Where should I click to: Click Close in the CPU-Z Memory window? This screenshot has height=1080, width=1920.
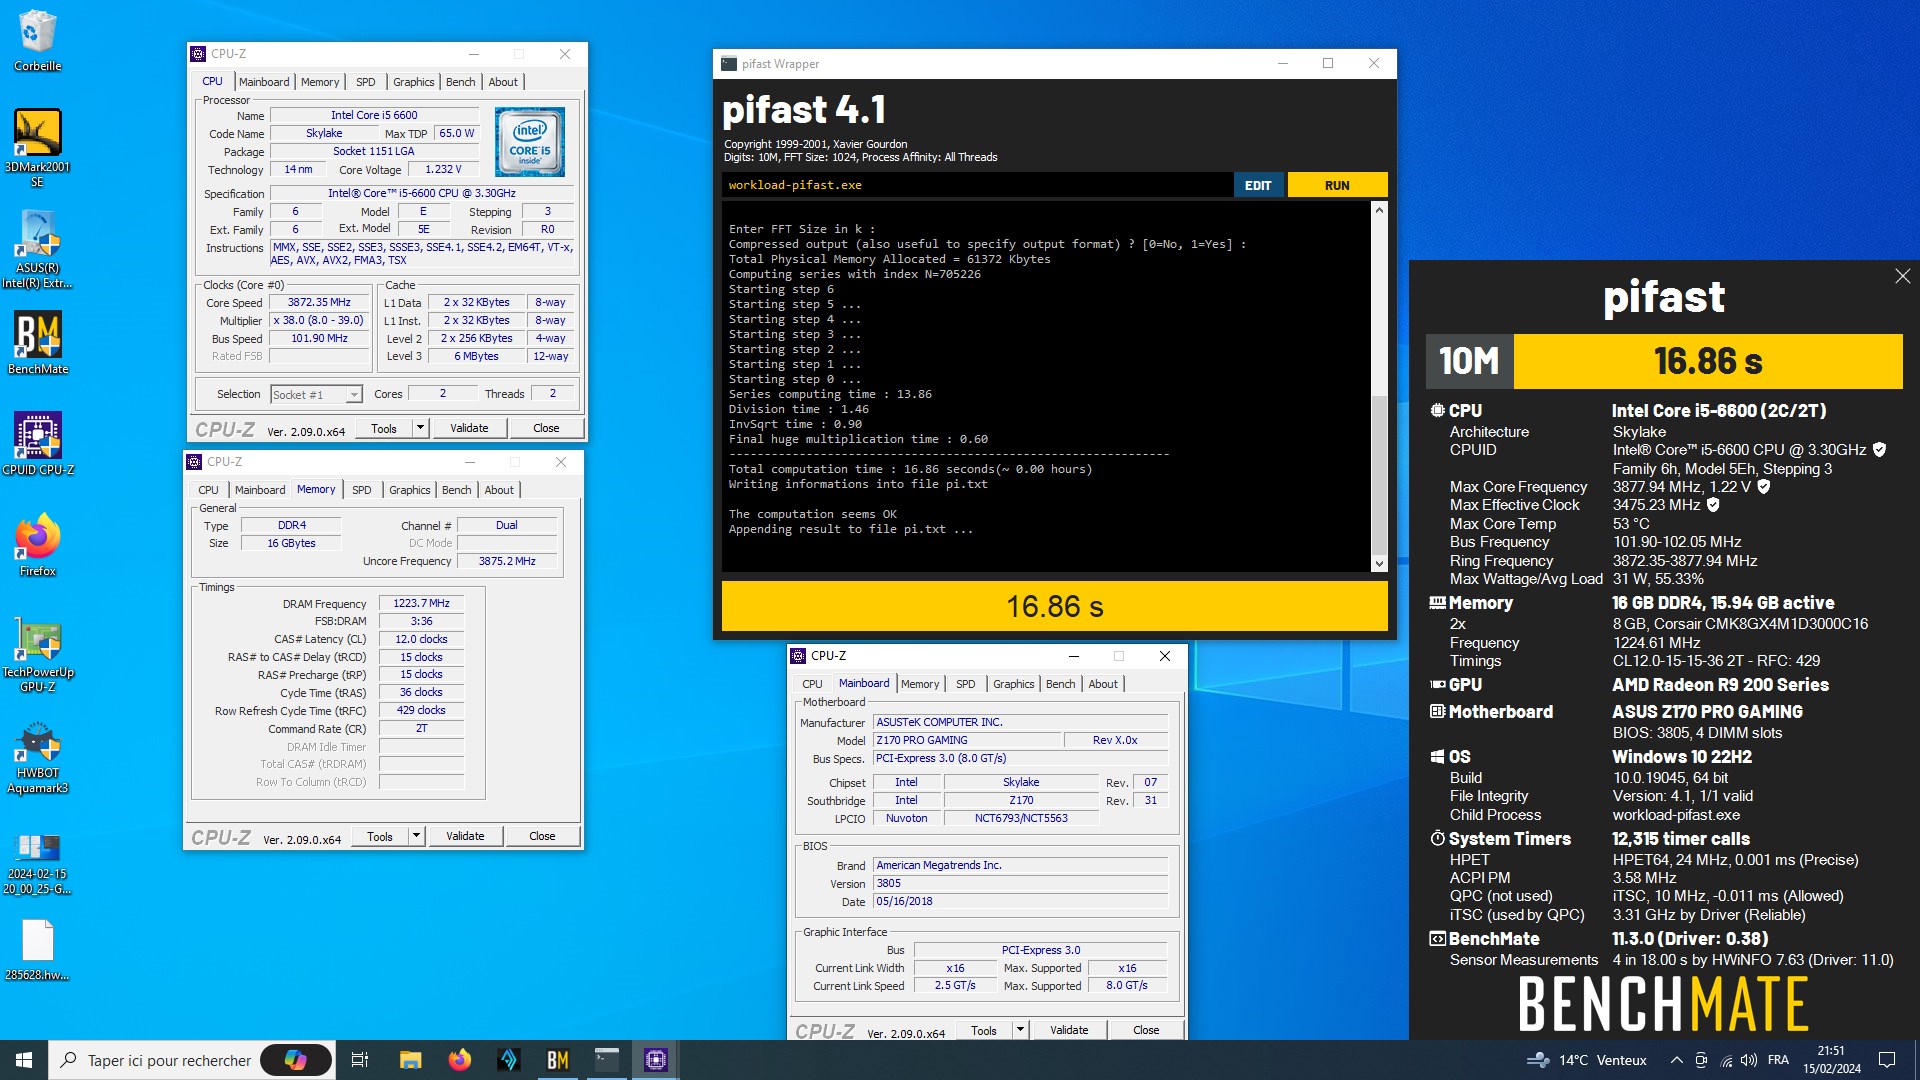coord(542,836)
